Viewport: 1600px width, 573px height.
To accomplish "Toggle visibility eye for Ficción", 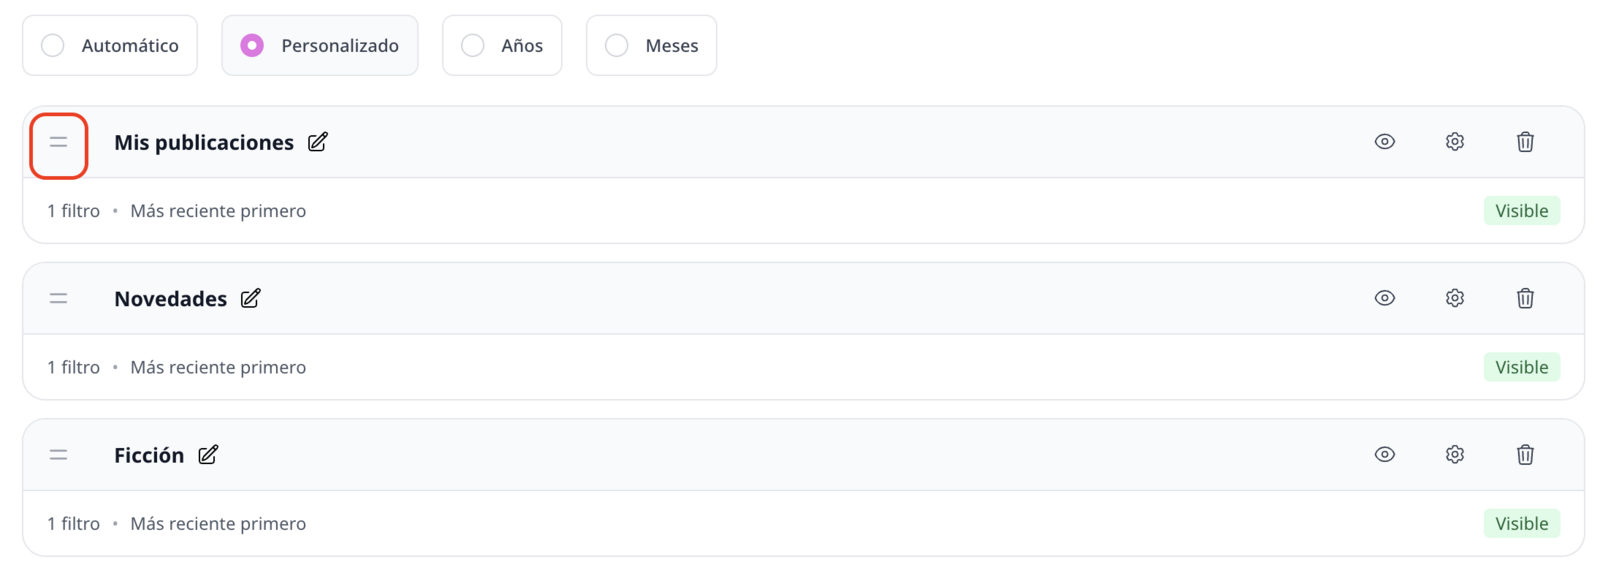I will tap(1385, 455).
